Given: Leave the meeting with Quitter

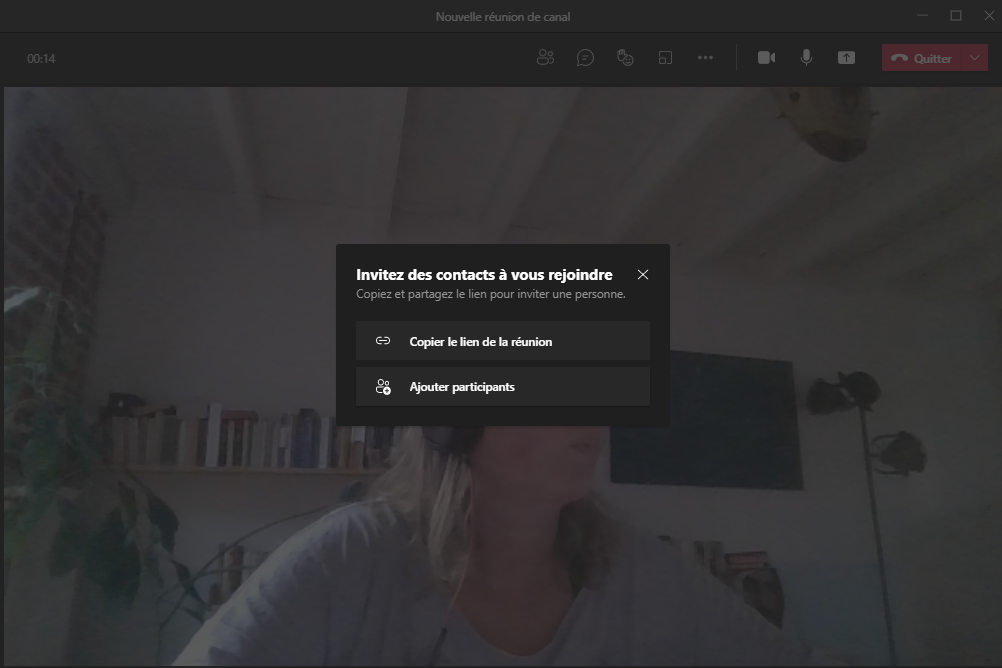Looking at the screenshot, I should pos(922,58).
